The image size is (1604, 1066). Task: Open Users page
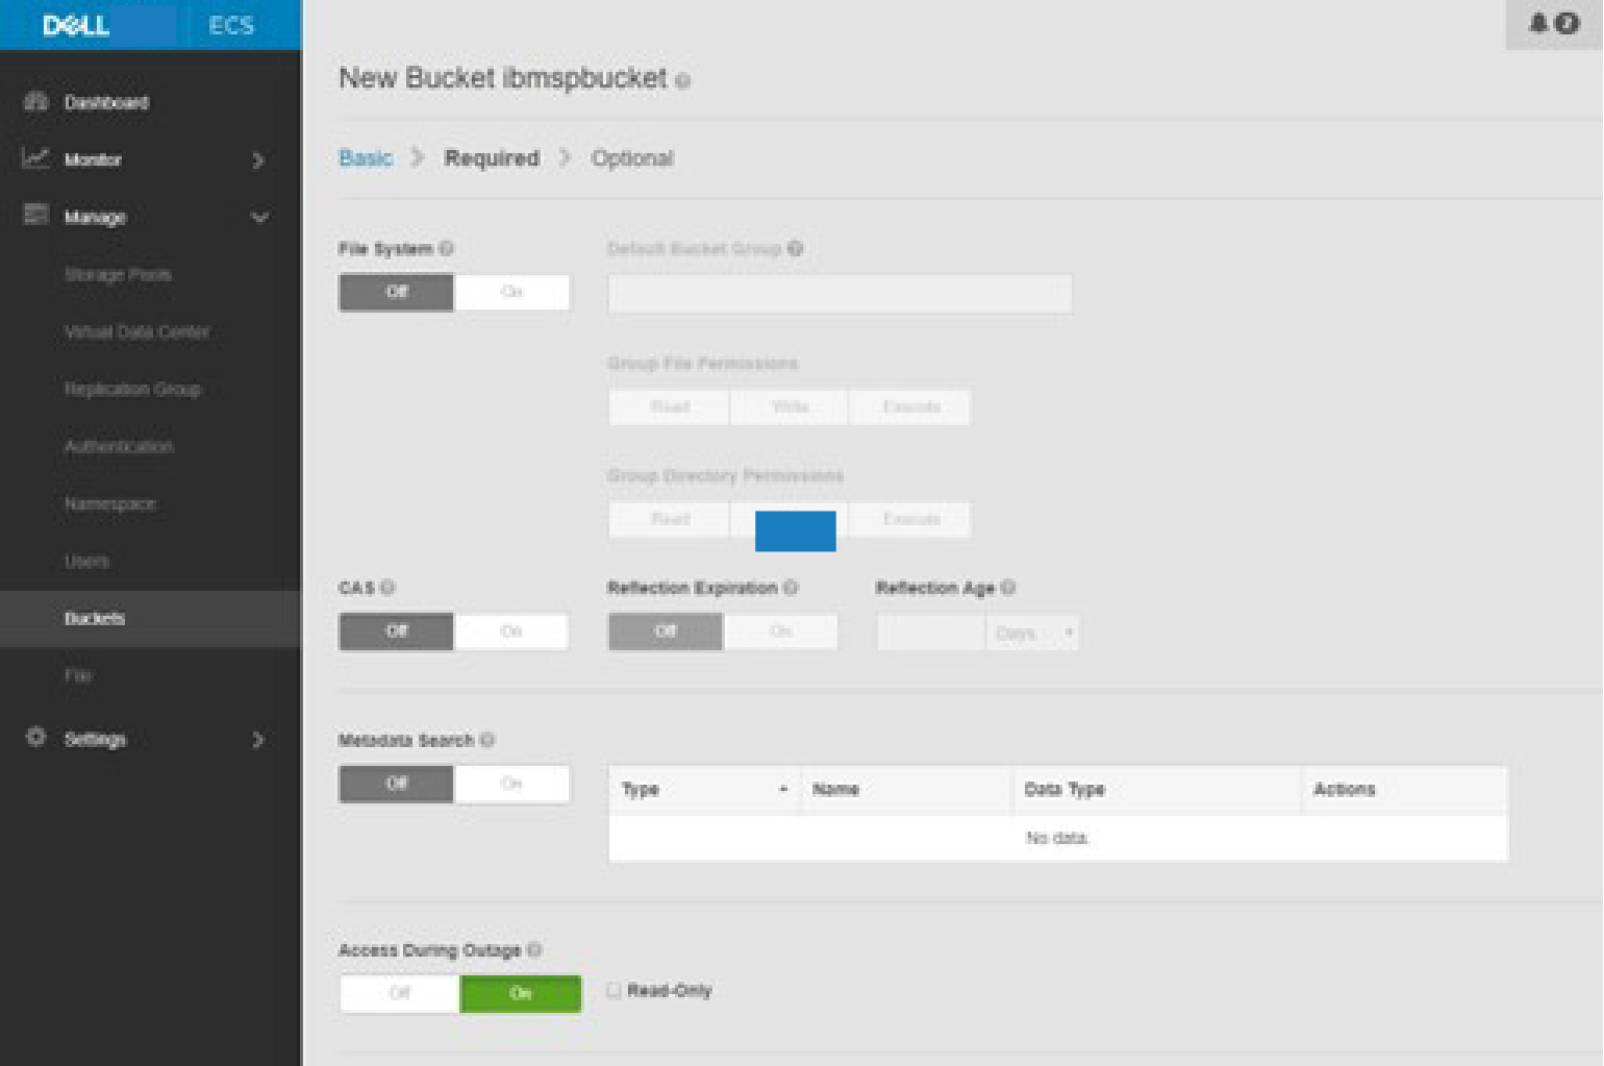click(x=87, y=561)
